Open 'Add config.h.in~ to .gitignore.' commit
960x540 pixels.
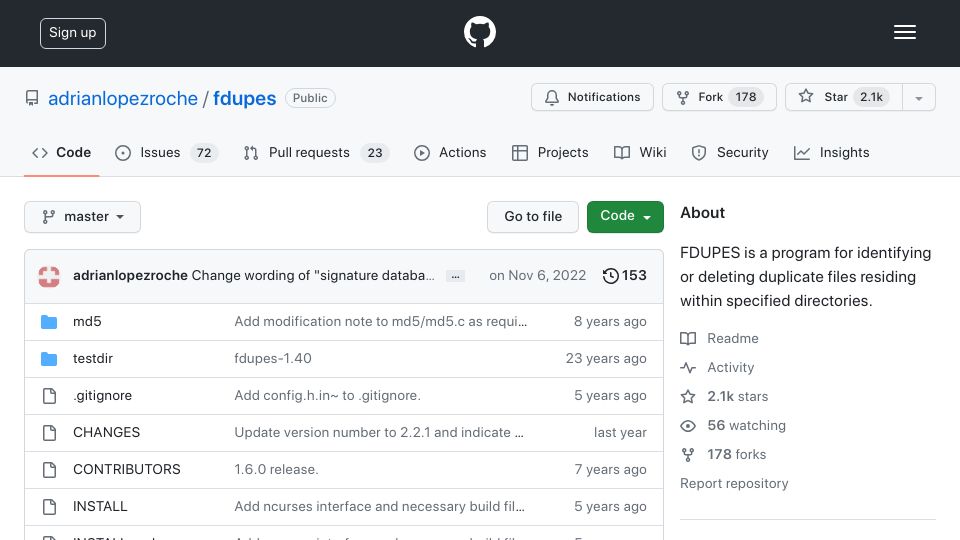327,396
